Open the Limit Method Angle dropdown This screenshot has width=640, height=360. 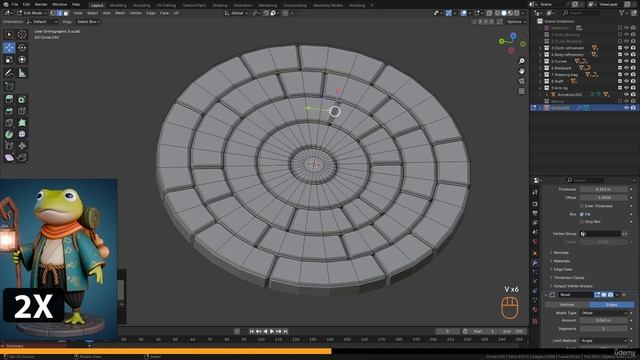tap(604, 340)
